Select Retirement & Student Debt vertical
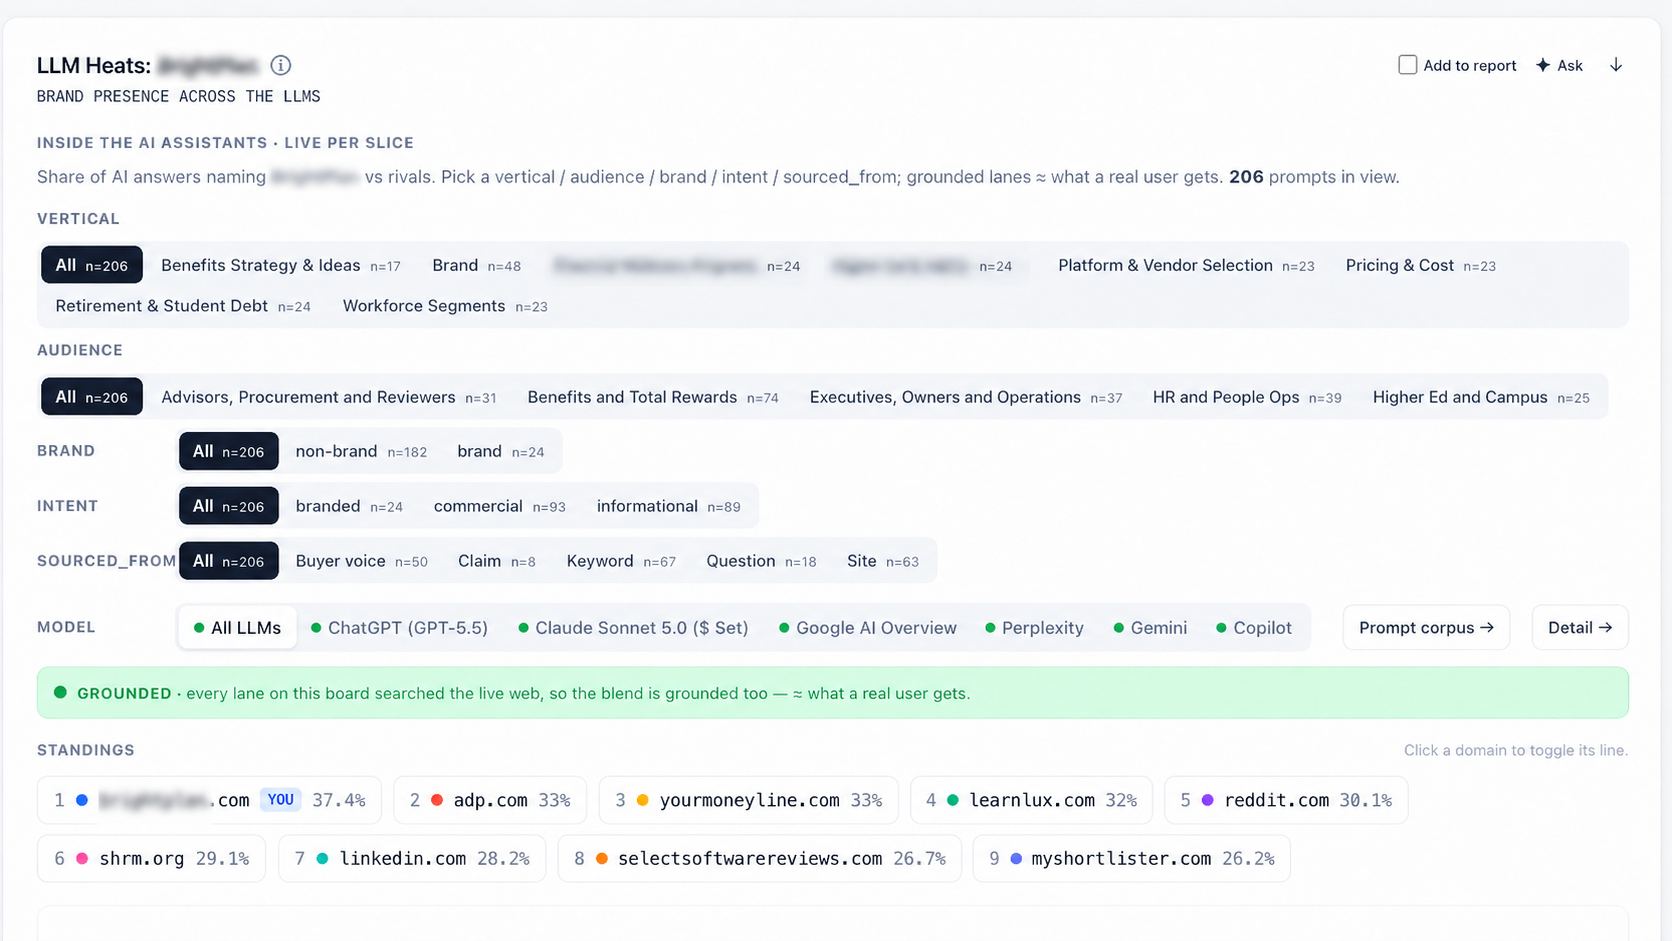The width and height of the screenshot is (1672, 941). (183, 306)
